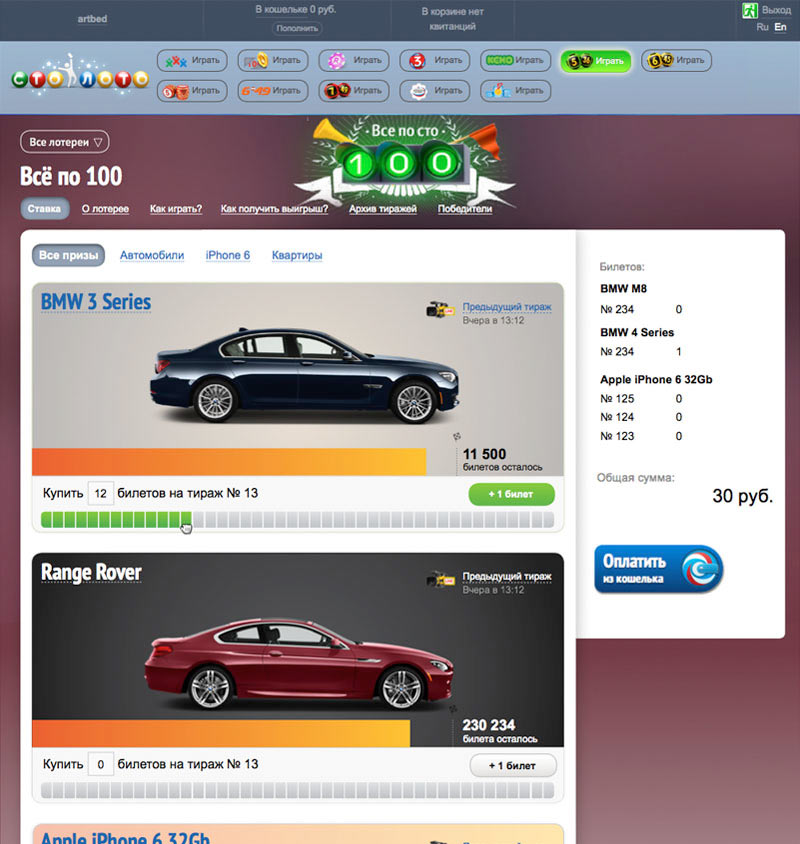Switch language to En
This screenshot has height=844, width=800.
(781, 27)
